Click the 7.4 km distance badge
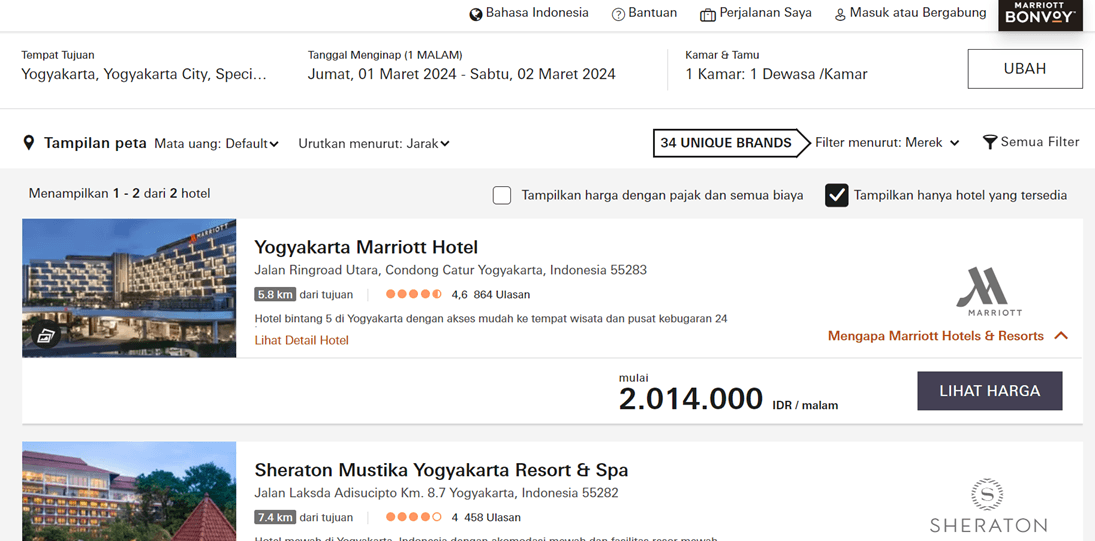 pos(274,518)
